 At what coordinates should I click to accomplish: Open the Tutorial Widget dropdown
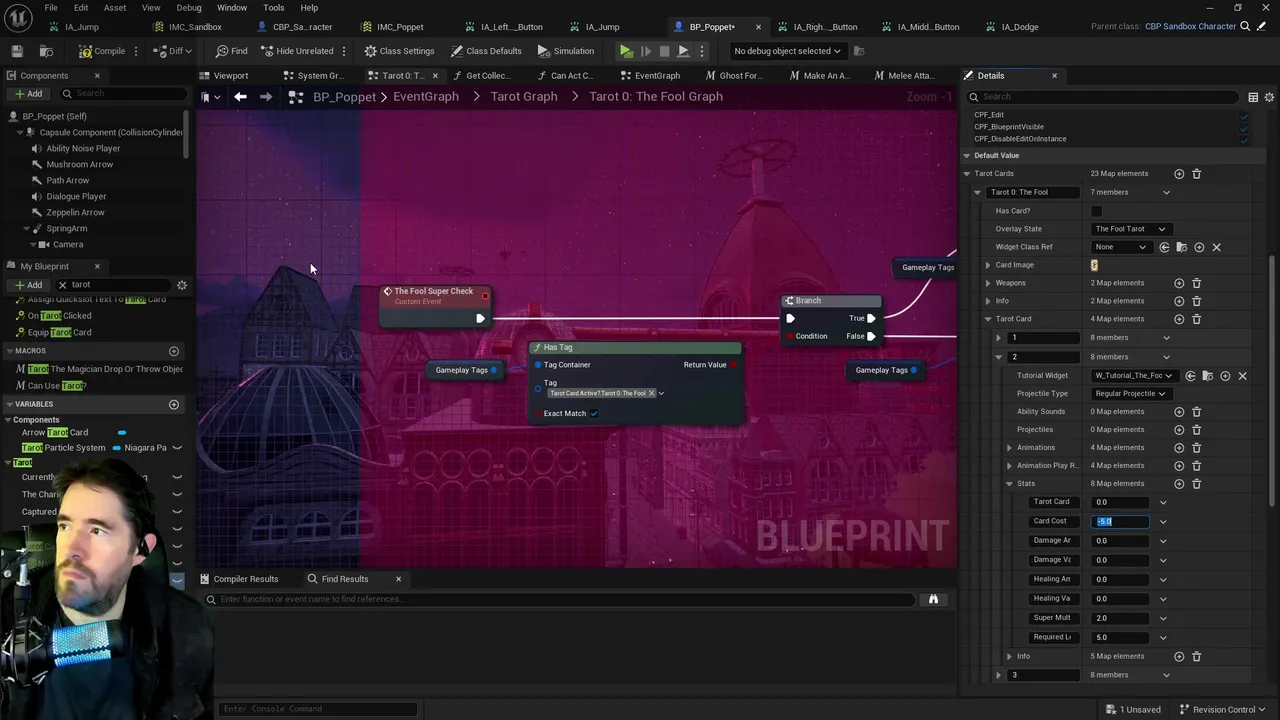(1132, 376)
